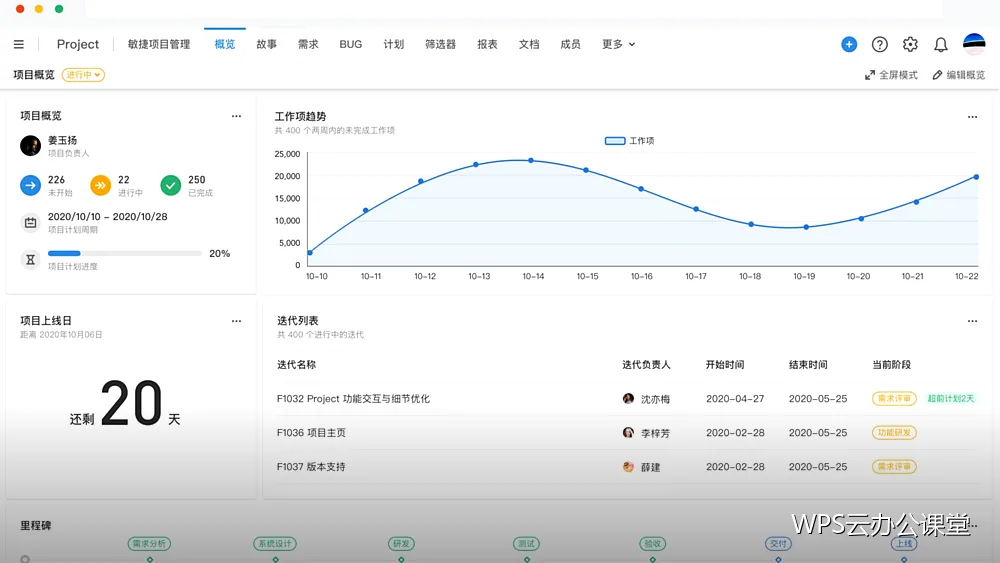Toggle 工作项 legend in trend chart
Viewport: 1000px width, 563px height.
[x=629, y=140]
